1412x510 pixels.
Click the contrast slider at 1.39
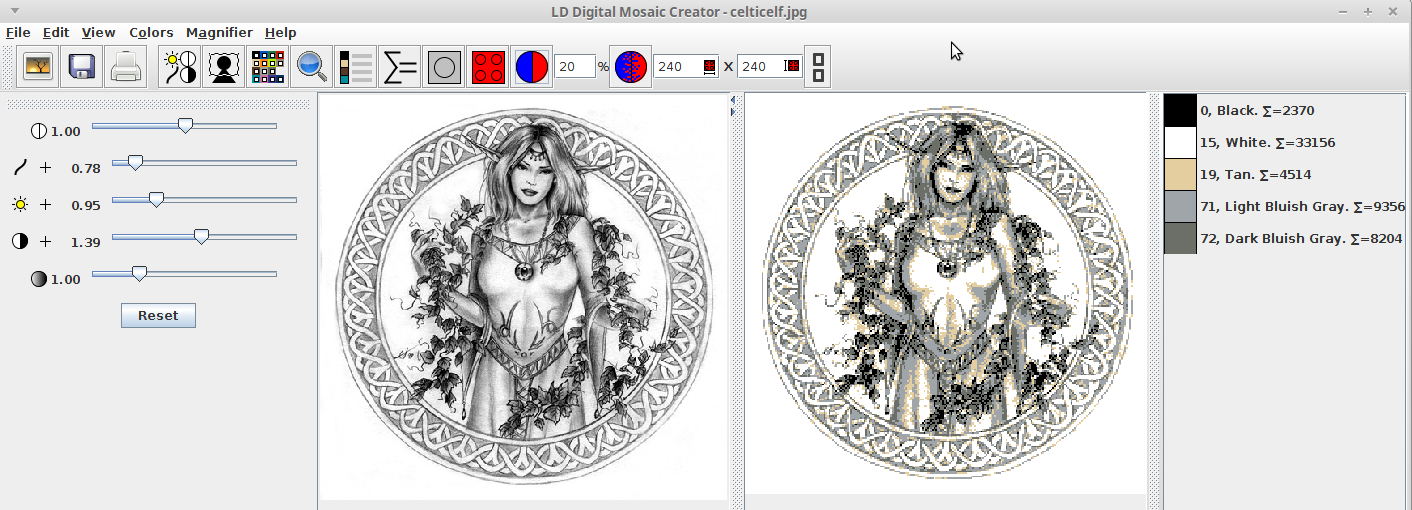[x=204, y=237]
